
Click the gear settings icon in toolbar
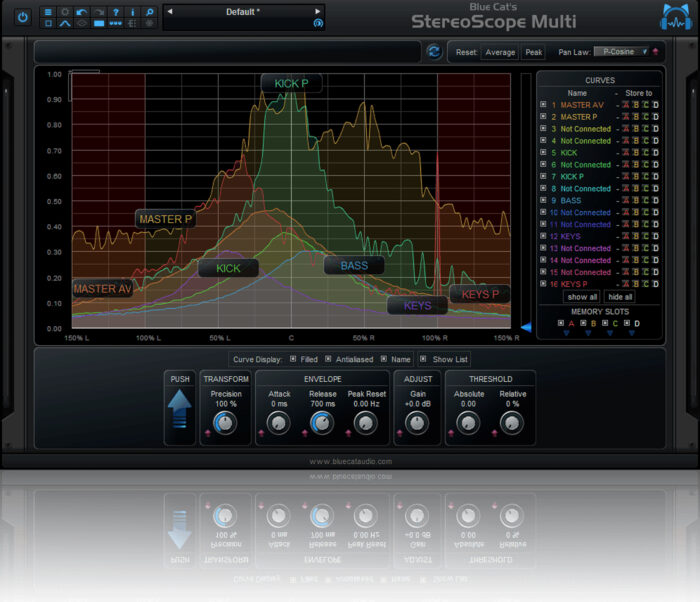pyautogui.click(x=65, y=12)
